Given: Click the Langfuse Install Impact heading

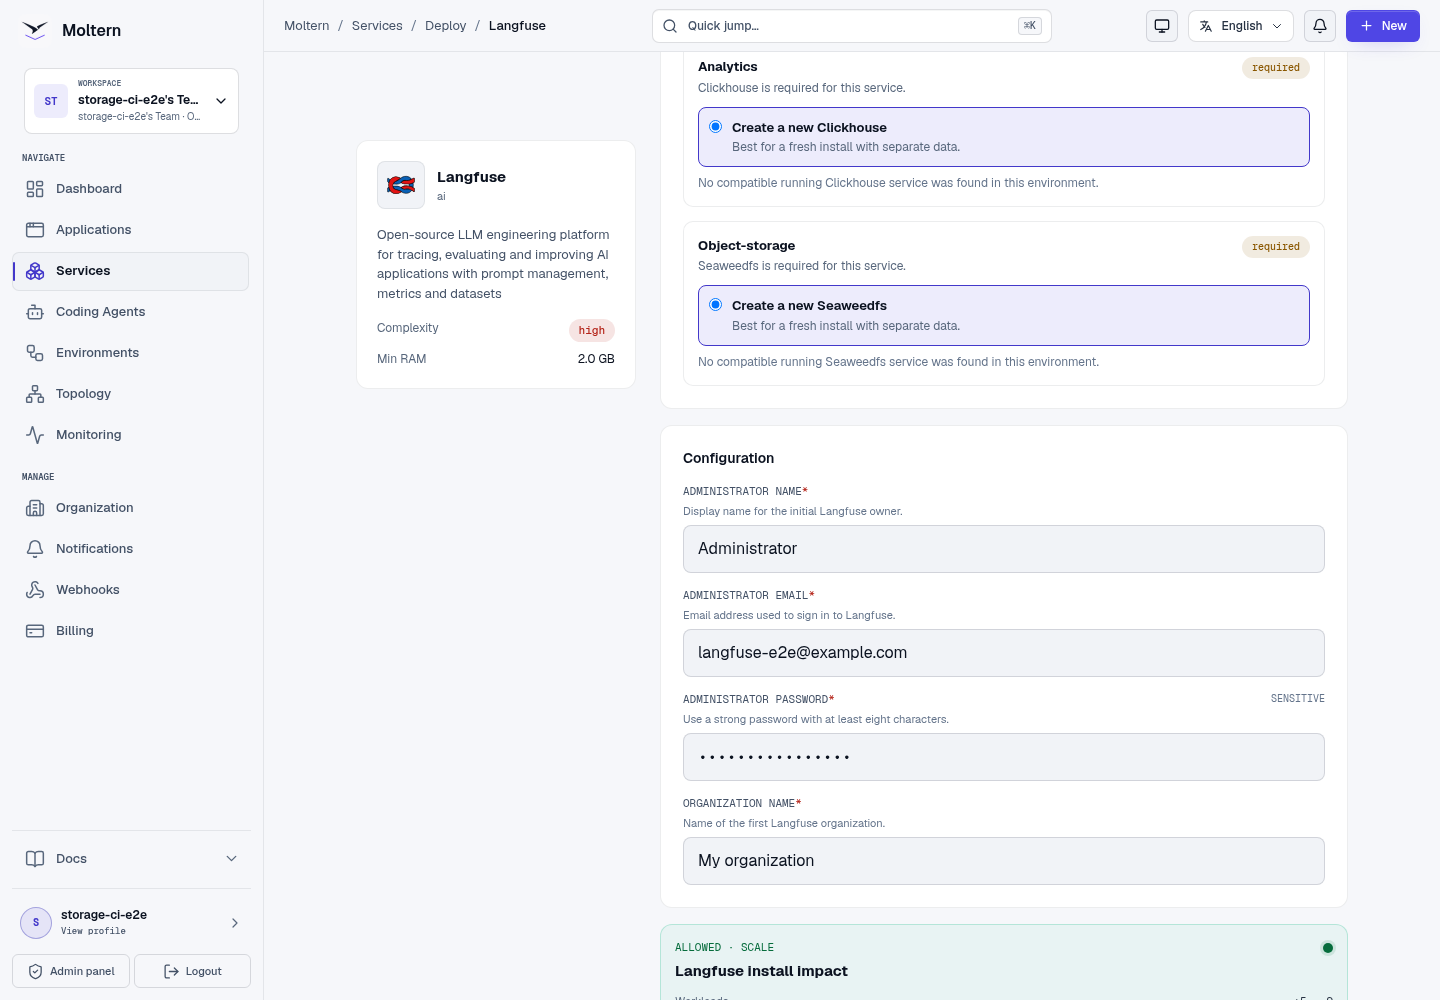Looking at the screenshot, I should click(x=761, y=971).
